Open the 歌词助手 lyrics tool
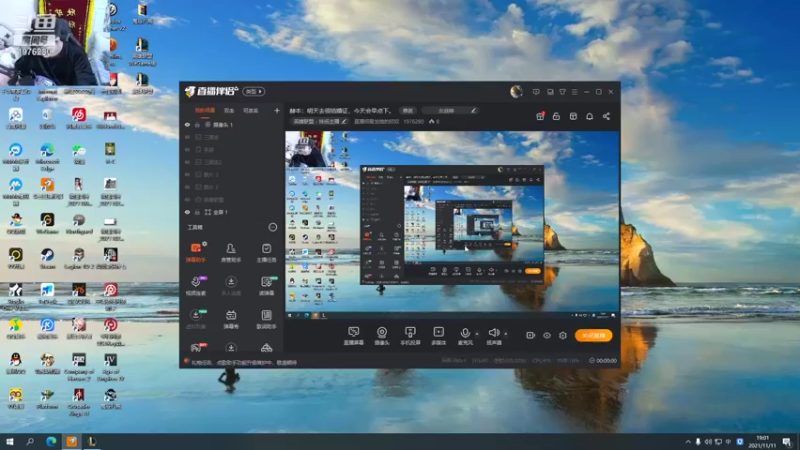 pyautogui.click(x=266, y=319)
